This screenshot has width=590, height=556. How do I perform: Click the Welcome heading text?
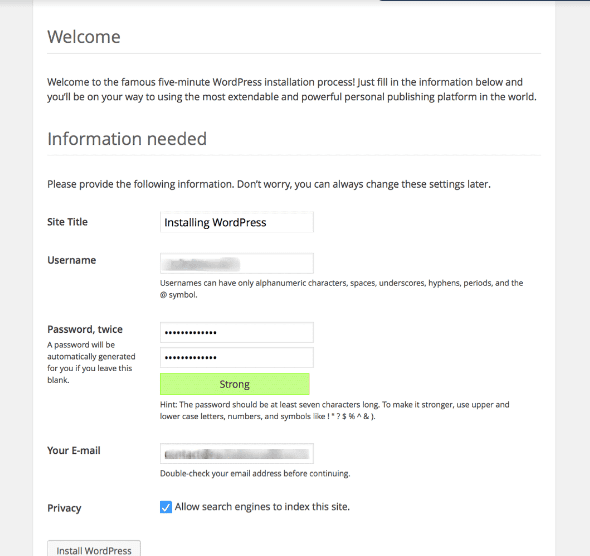pos(84,37)
